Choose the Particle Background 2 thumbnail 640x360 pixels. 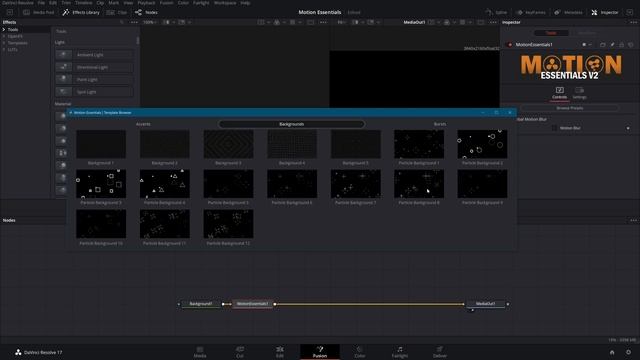click(482, 144)
